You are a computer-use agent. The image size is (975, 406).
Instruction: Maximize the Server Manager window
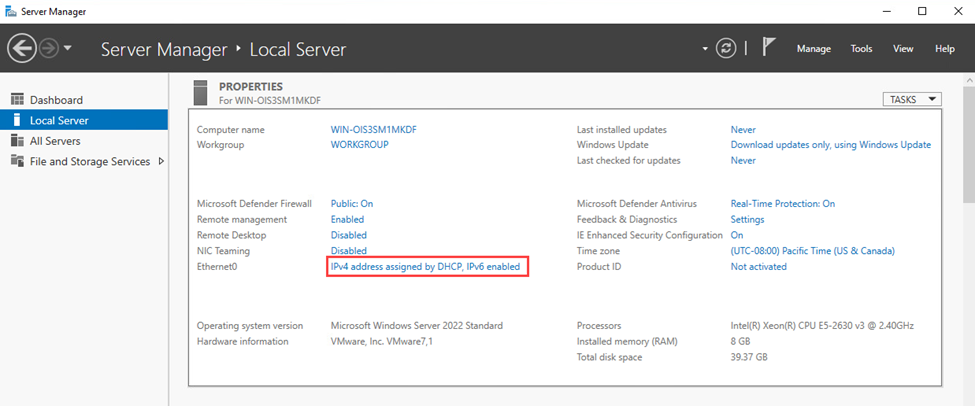(923, 11)
